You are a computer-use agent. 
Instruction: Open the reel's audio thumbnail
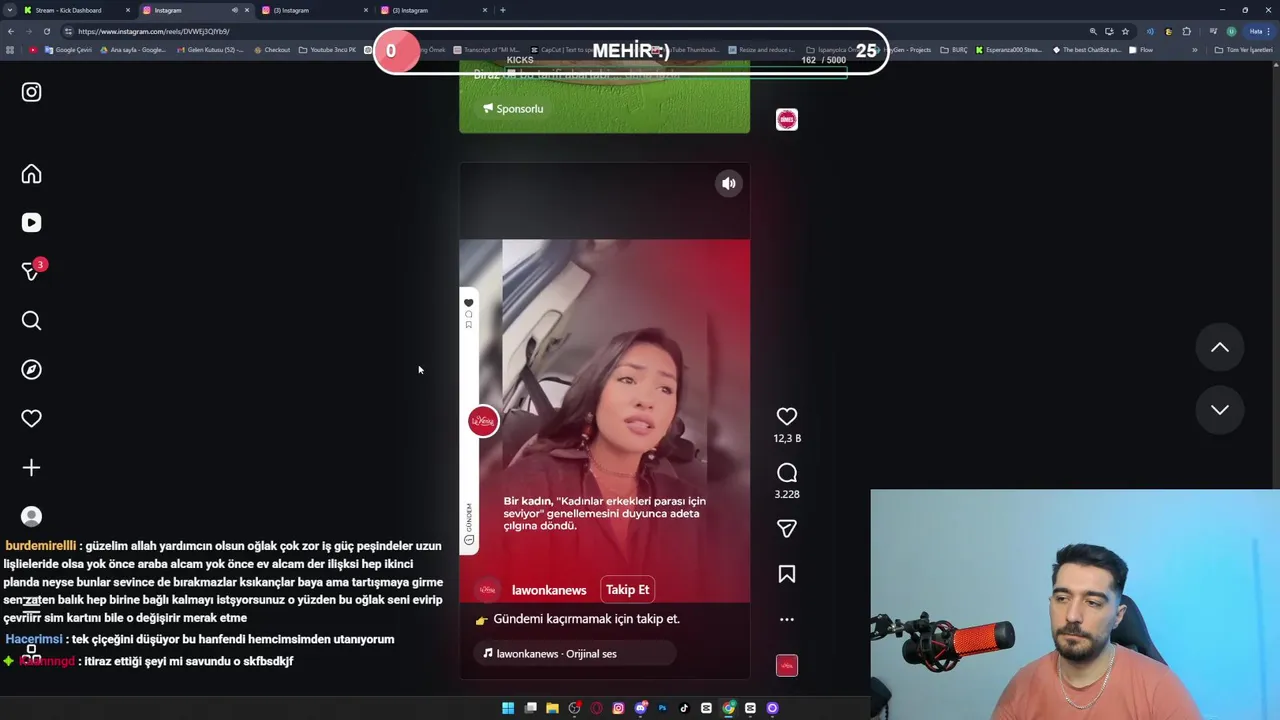[x=787, y=665]
